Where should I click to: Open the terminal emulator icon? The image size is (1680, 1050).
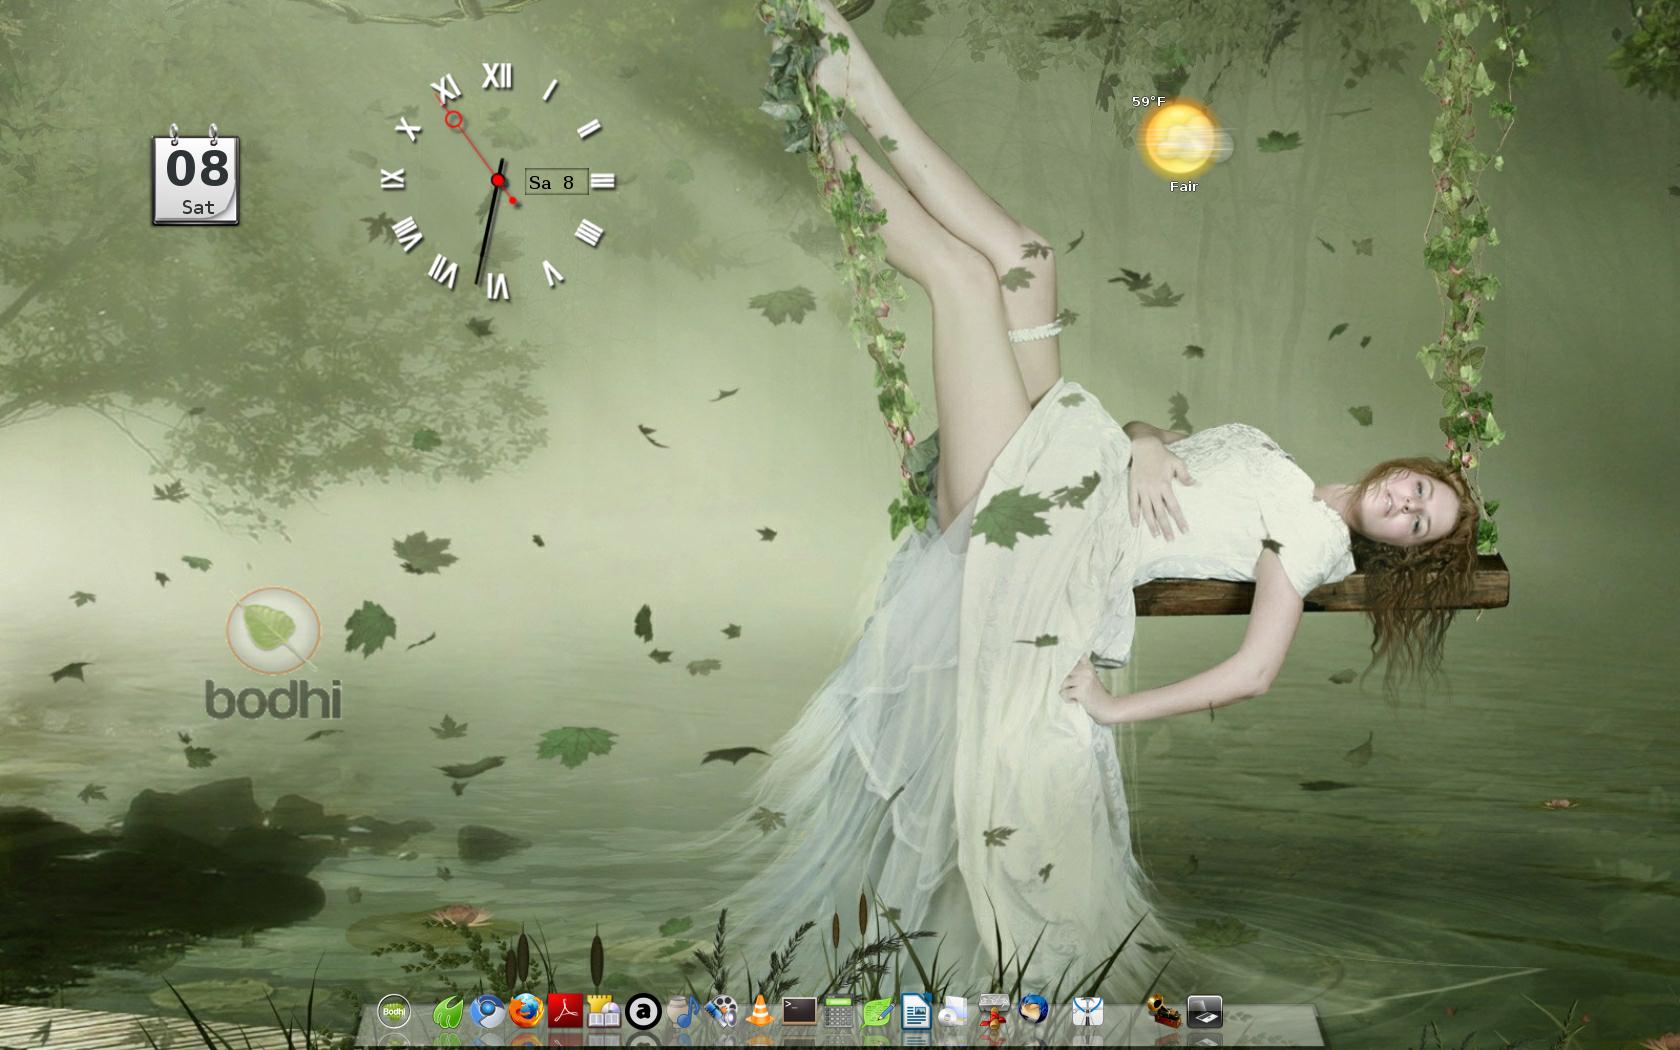point(799,1012)
